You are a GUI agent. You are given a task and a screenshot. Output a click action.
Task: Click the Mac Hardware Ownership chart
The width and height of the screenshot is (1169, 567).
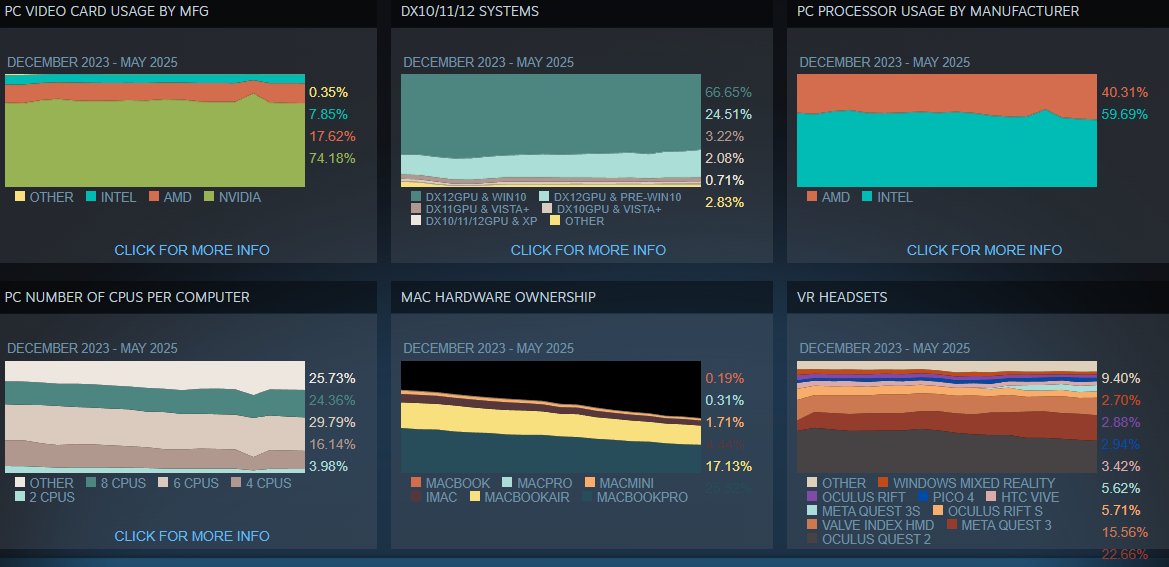pos(551,416)
